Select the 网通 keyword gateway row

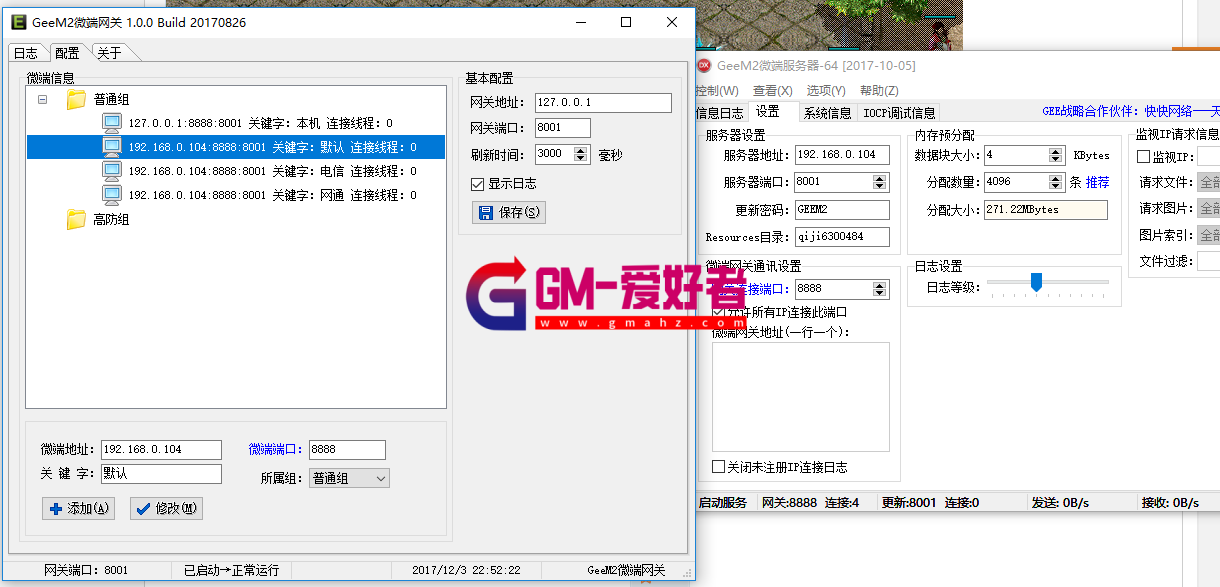point(272,195)
